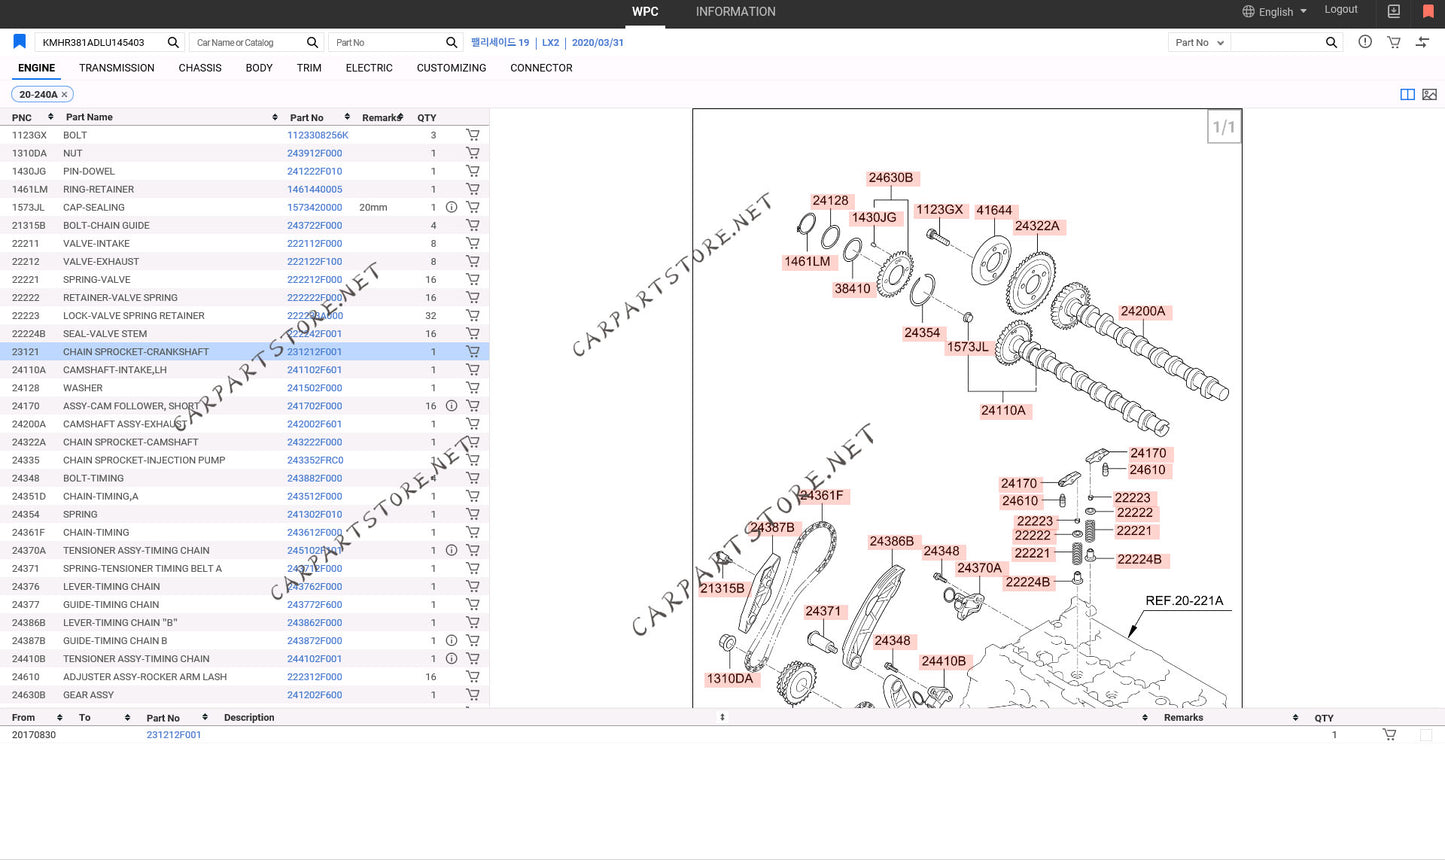This screenshot has height=860, width=1445.
Task: Open the shopping cart in top toolbar
Action: pos(1393,42)
